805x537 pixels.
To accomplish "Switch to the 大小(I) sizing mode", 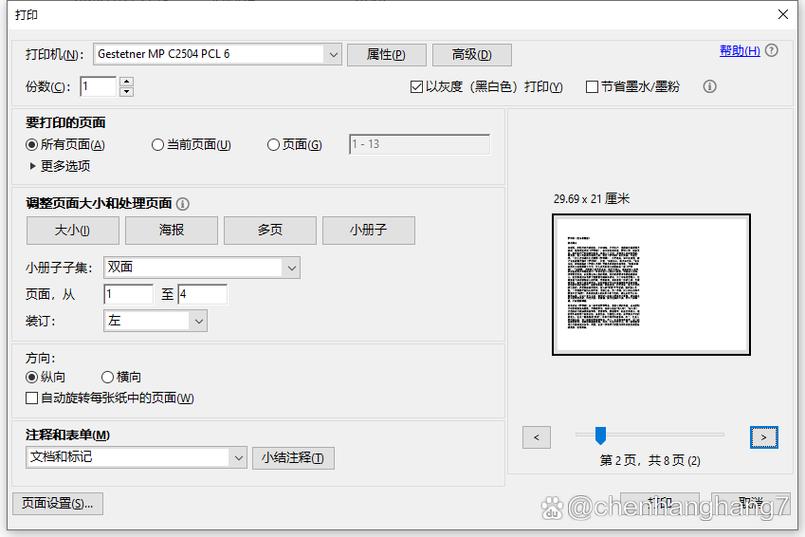I will click(x=72, y=230).
